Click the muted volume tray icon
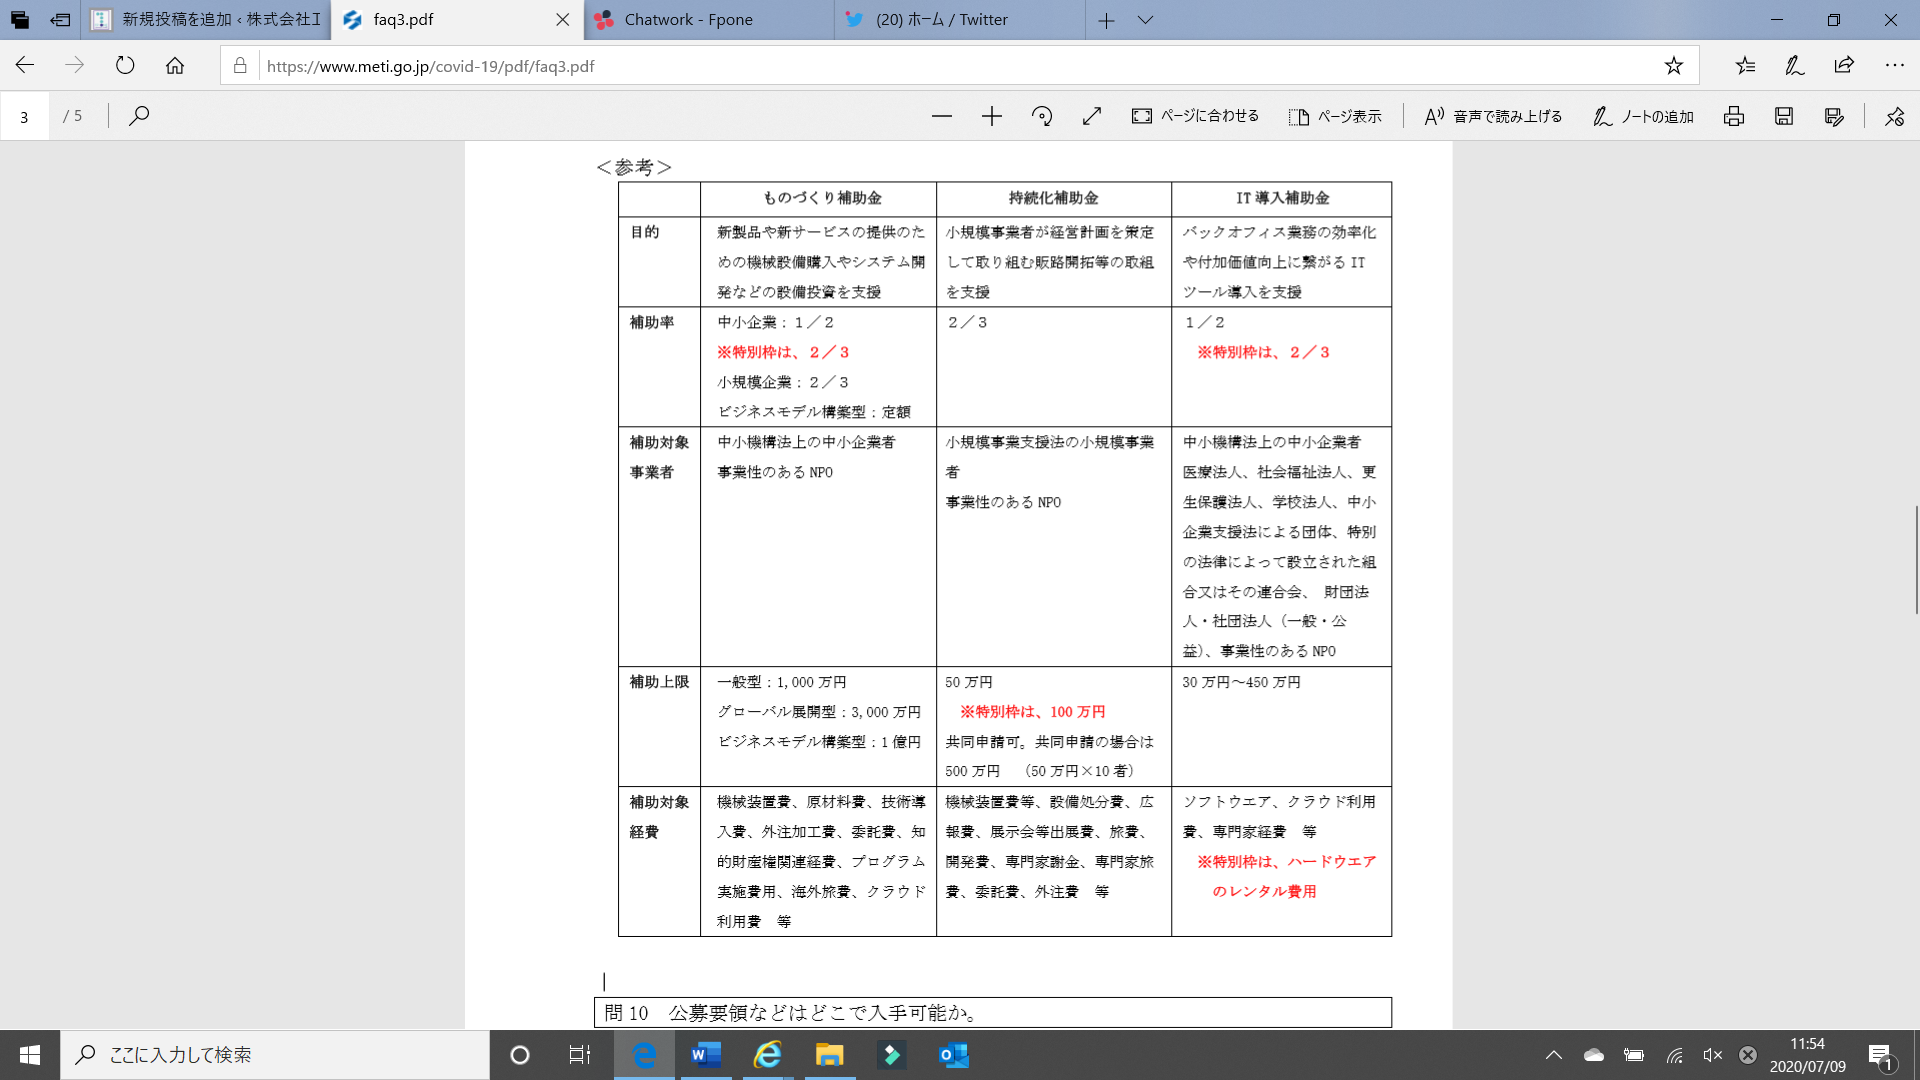The width and height of the screenshot is (1920, 1080). [1713, 1055]
